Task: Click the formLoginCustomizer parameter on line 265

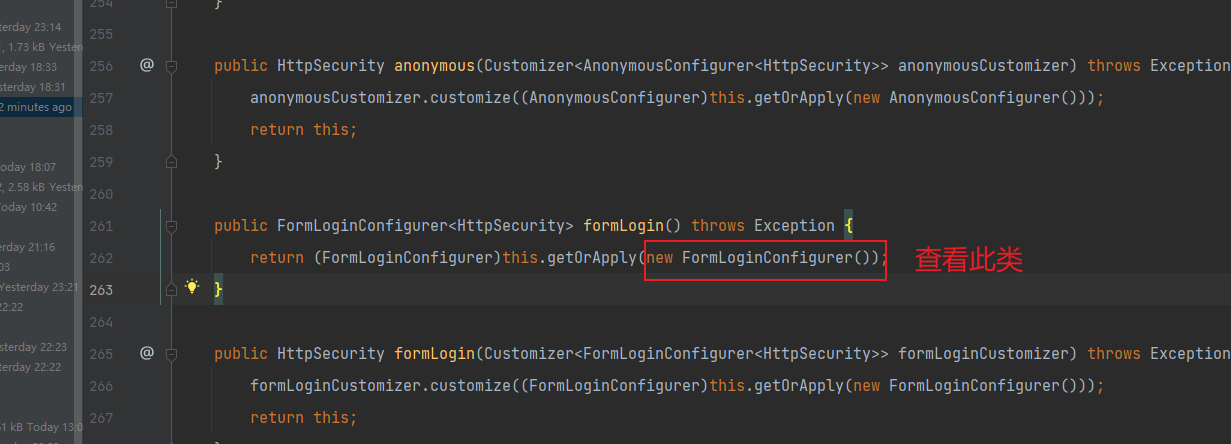Action: 987,354
